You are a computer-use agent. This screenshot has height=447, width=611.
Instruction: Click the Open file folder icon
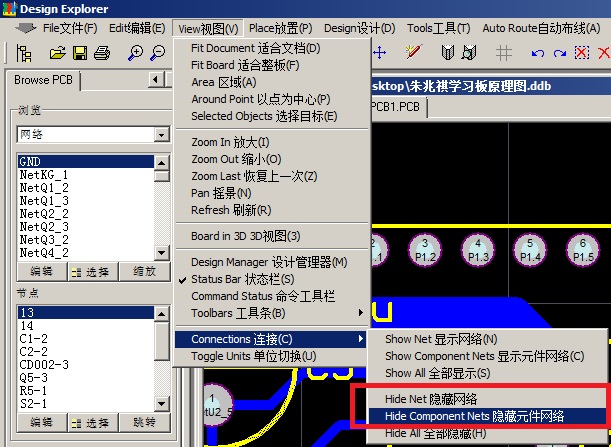[55, 52]
